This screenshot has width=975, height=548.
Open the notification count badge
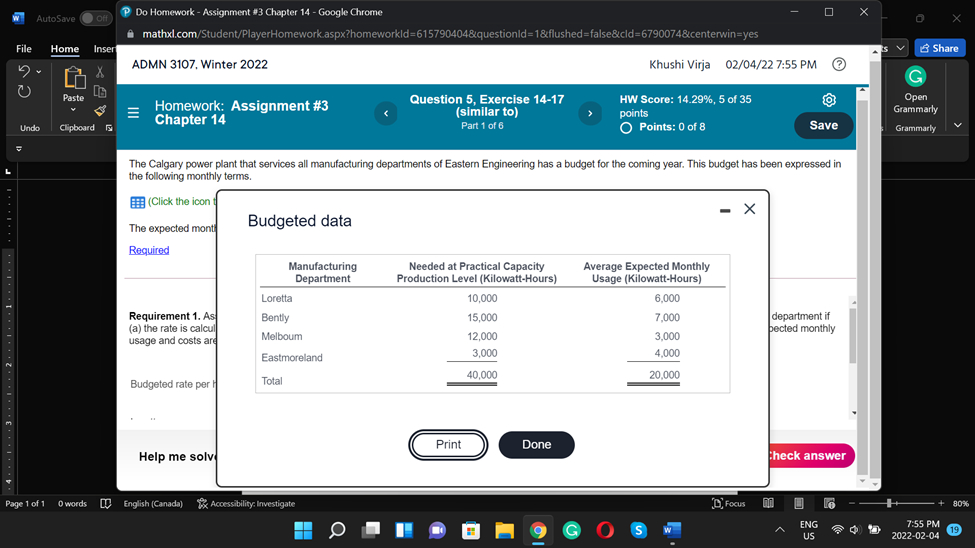pos(954,530)
